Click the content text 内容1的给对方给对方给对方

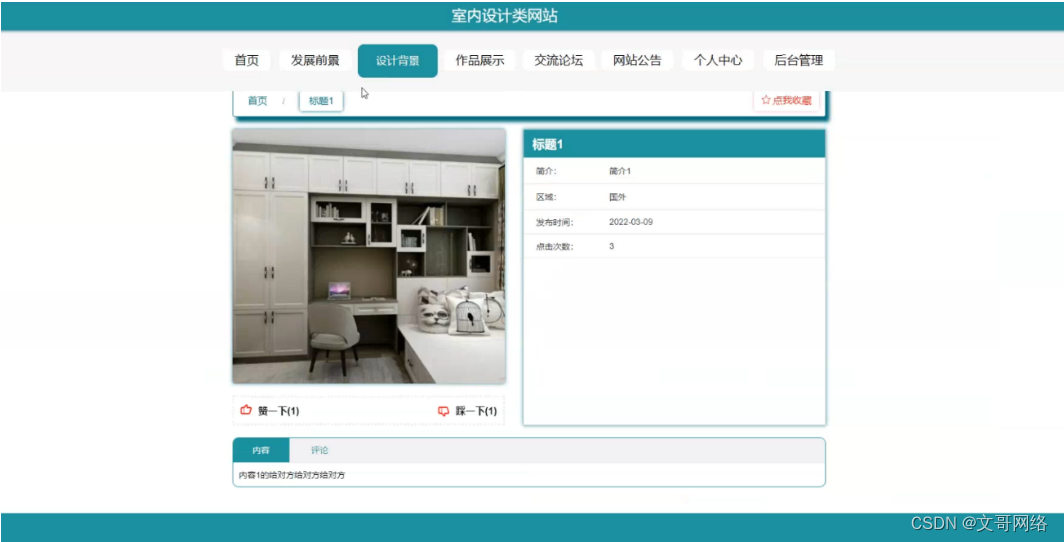[292, 476]
